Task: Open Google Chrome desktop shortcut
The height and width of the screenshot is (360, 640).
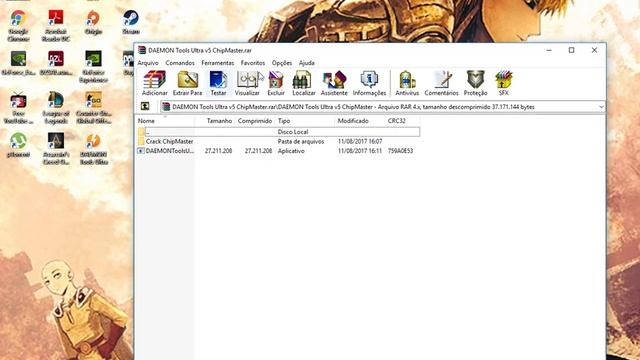Action: coord(18,25)
